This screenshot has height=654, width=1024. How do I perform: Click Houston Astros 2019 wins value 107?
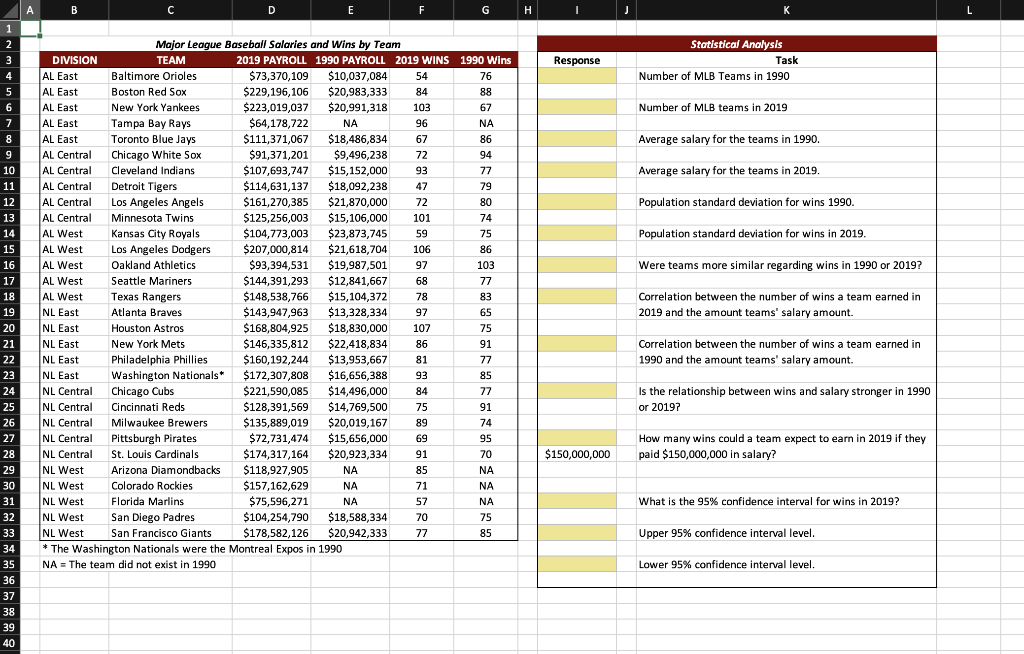click(422, 328)
